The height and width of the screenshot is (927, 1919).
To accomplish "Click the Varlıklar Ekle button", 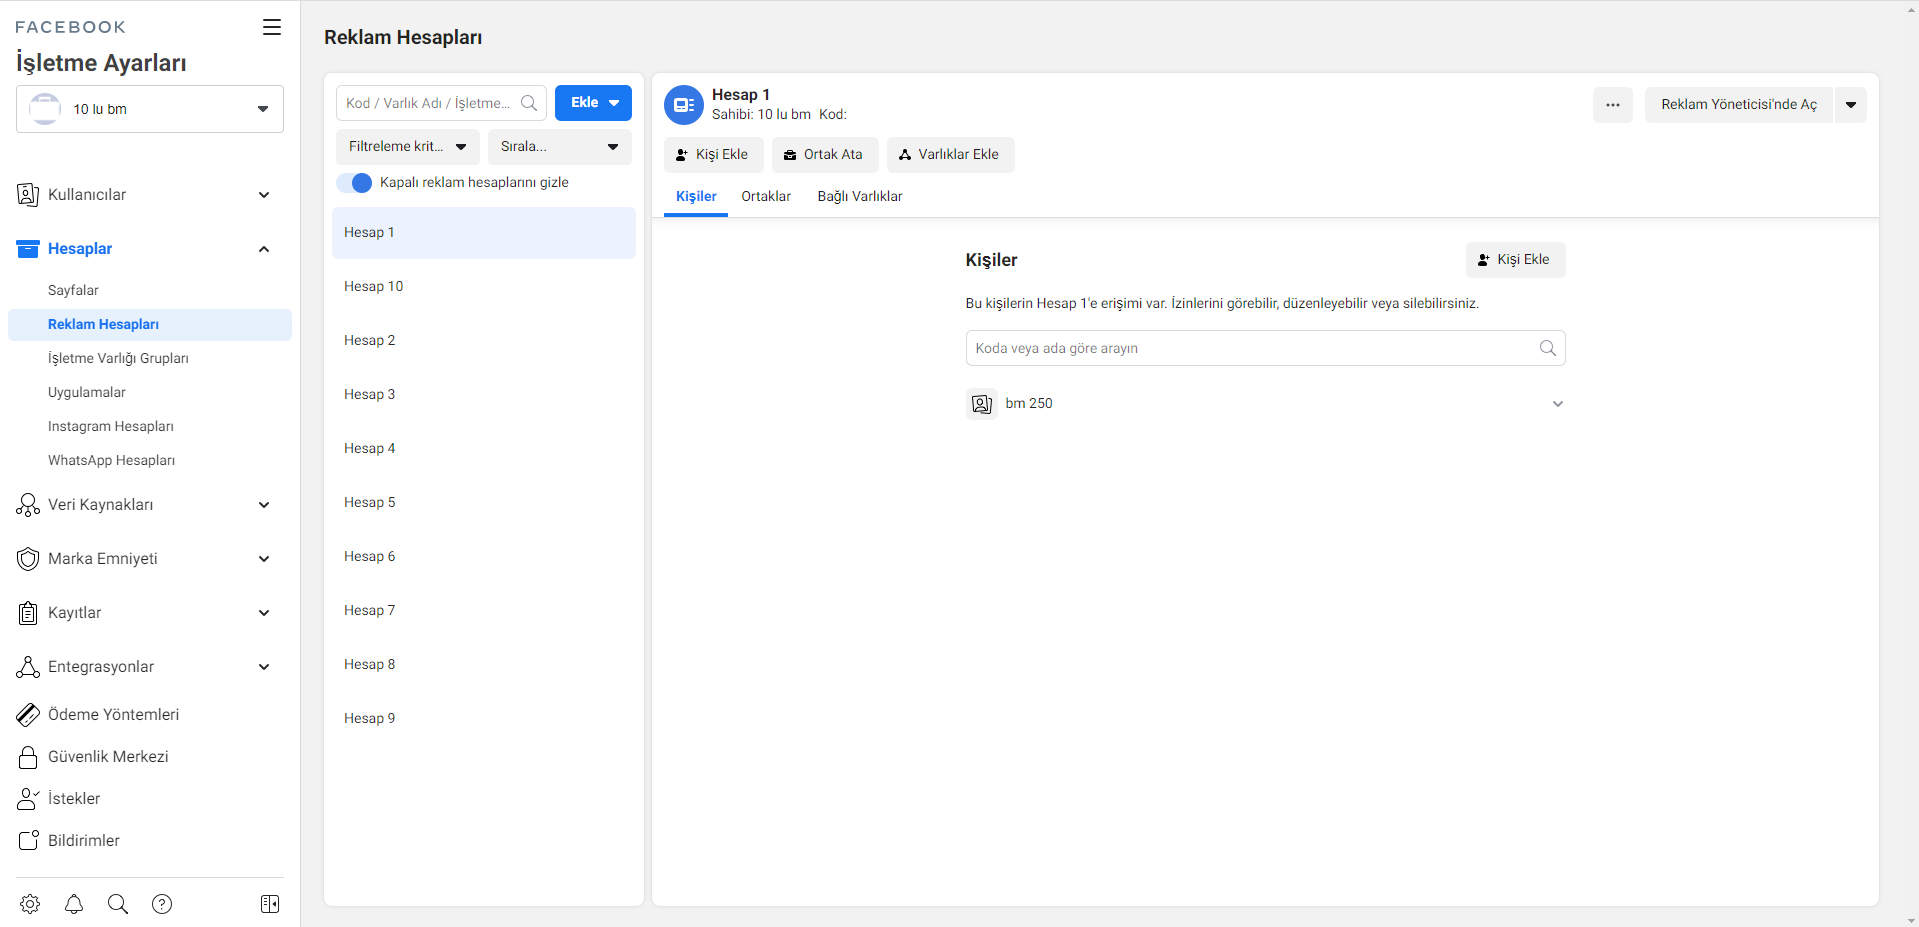I will 949,155.
